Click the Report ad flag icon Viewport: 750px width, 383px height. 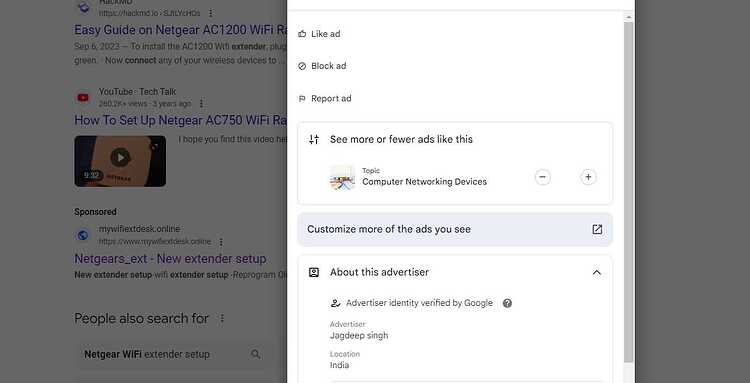tap(302, 98)
